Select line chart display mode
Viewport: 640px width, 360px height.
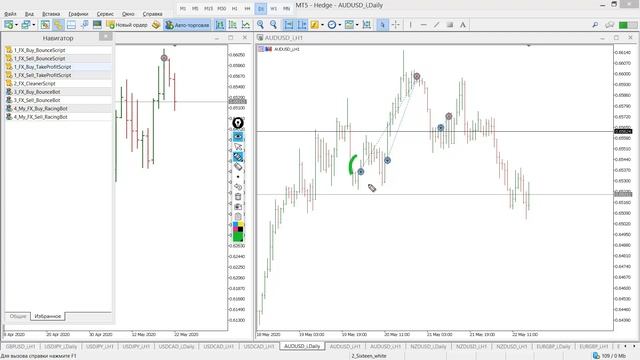point(246,25)
